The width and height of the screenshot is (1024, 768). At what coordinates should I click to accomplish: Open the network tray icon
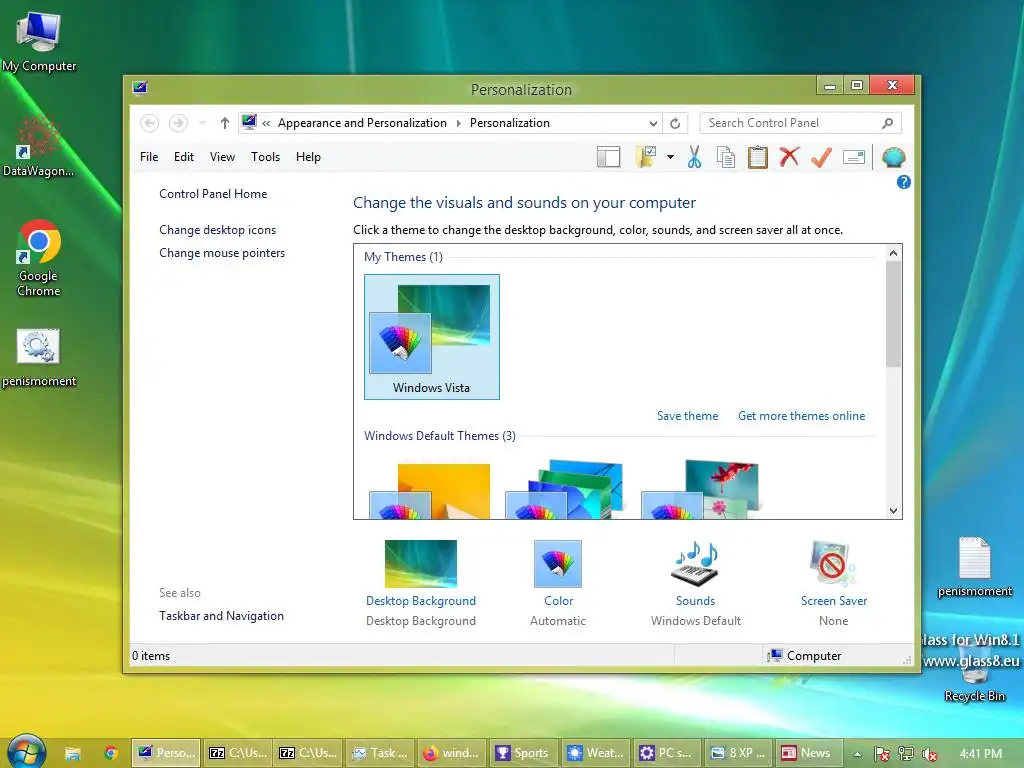click(906, 754)
